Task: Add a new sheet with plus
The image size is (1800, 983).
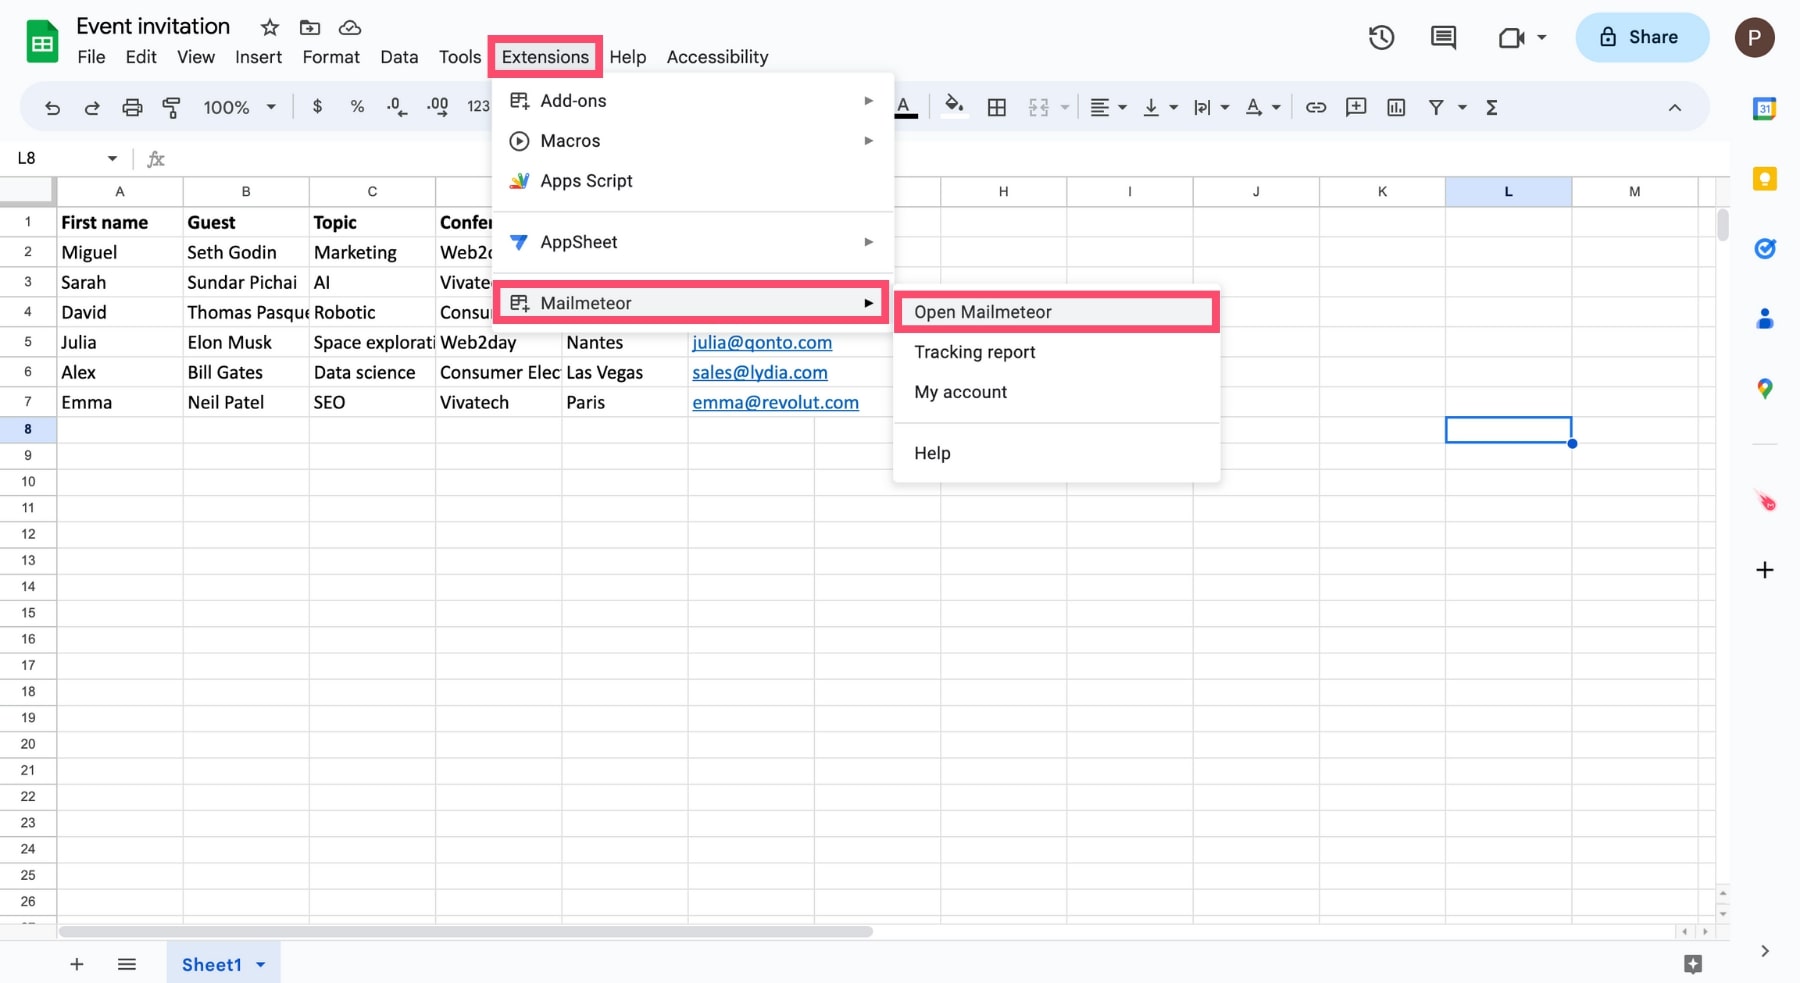Action: click(77, 964)
